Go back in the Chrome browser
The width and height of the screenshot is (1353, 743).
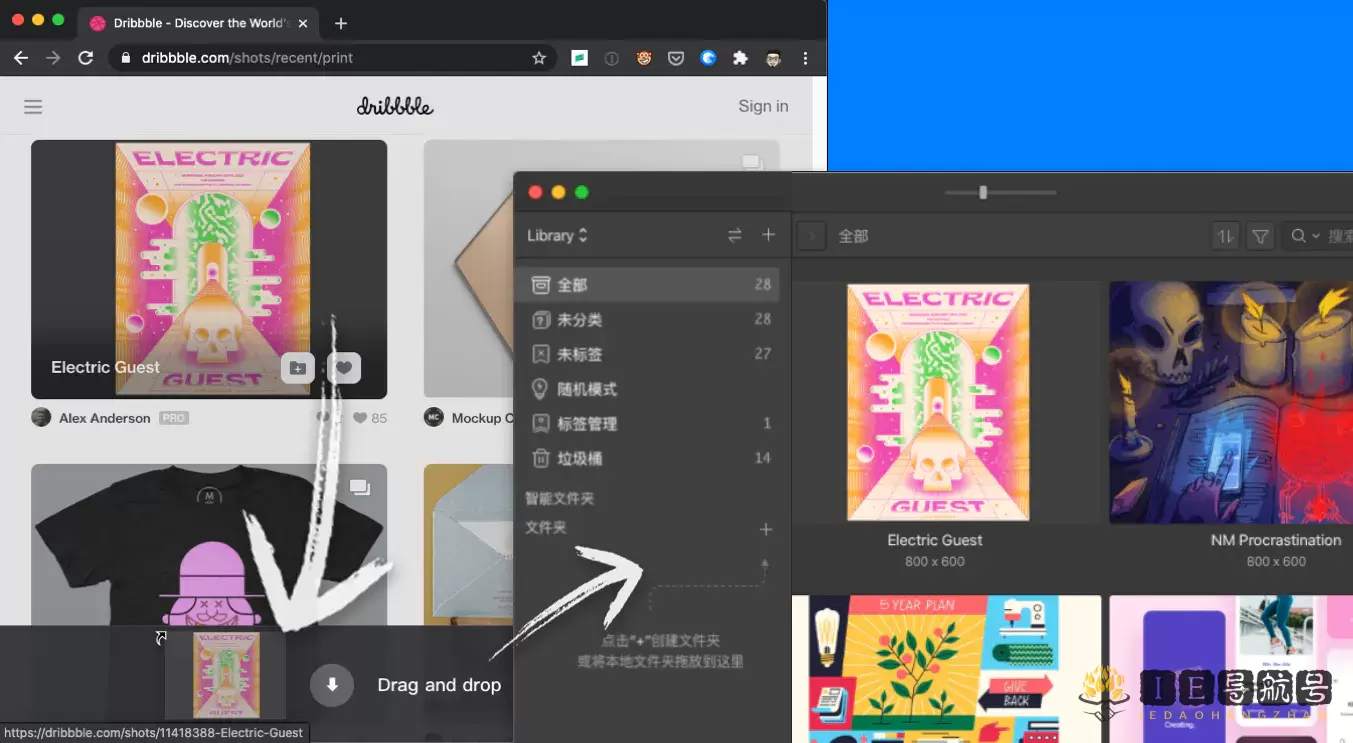pos(20,58)
